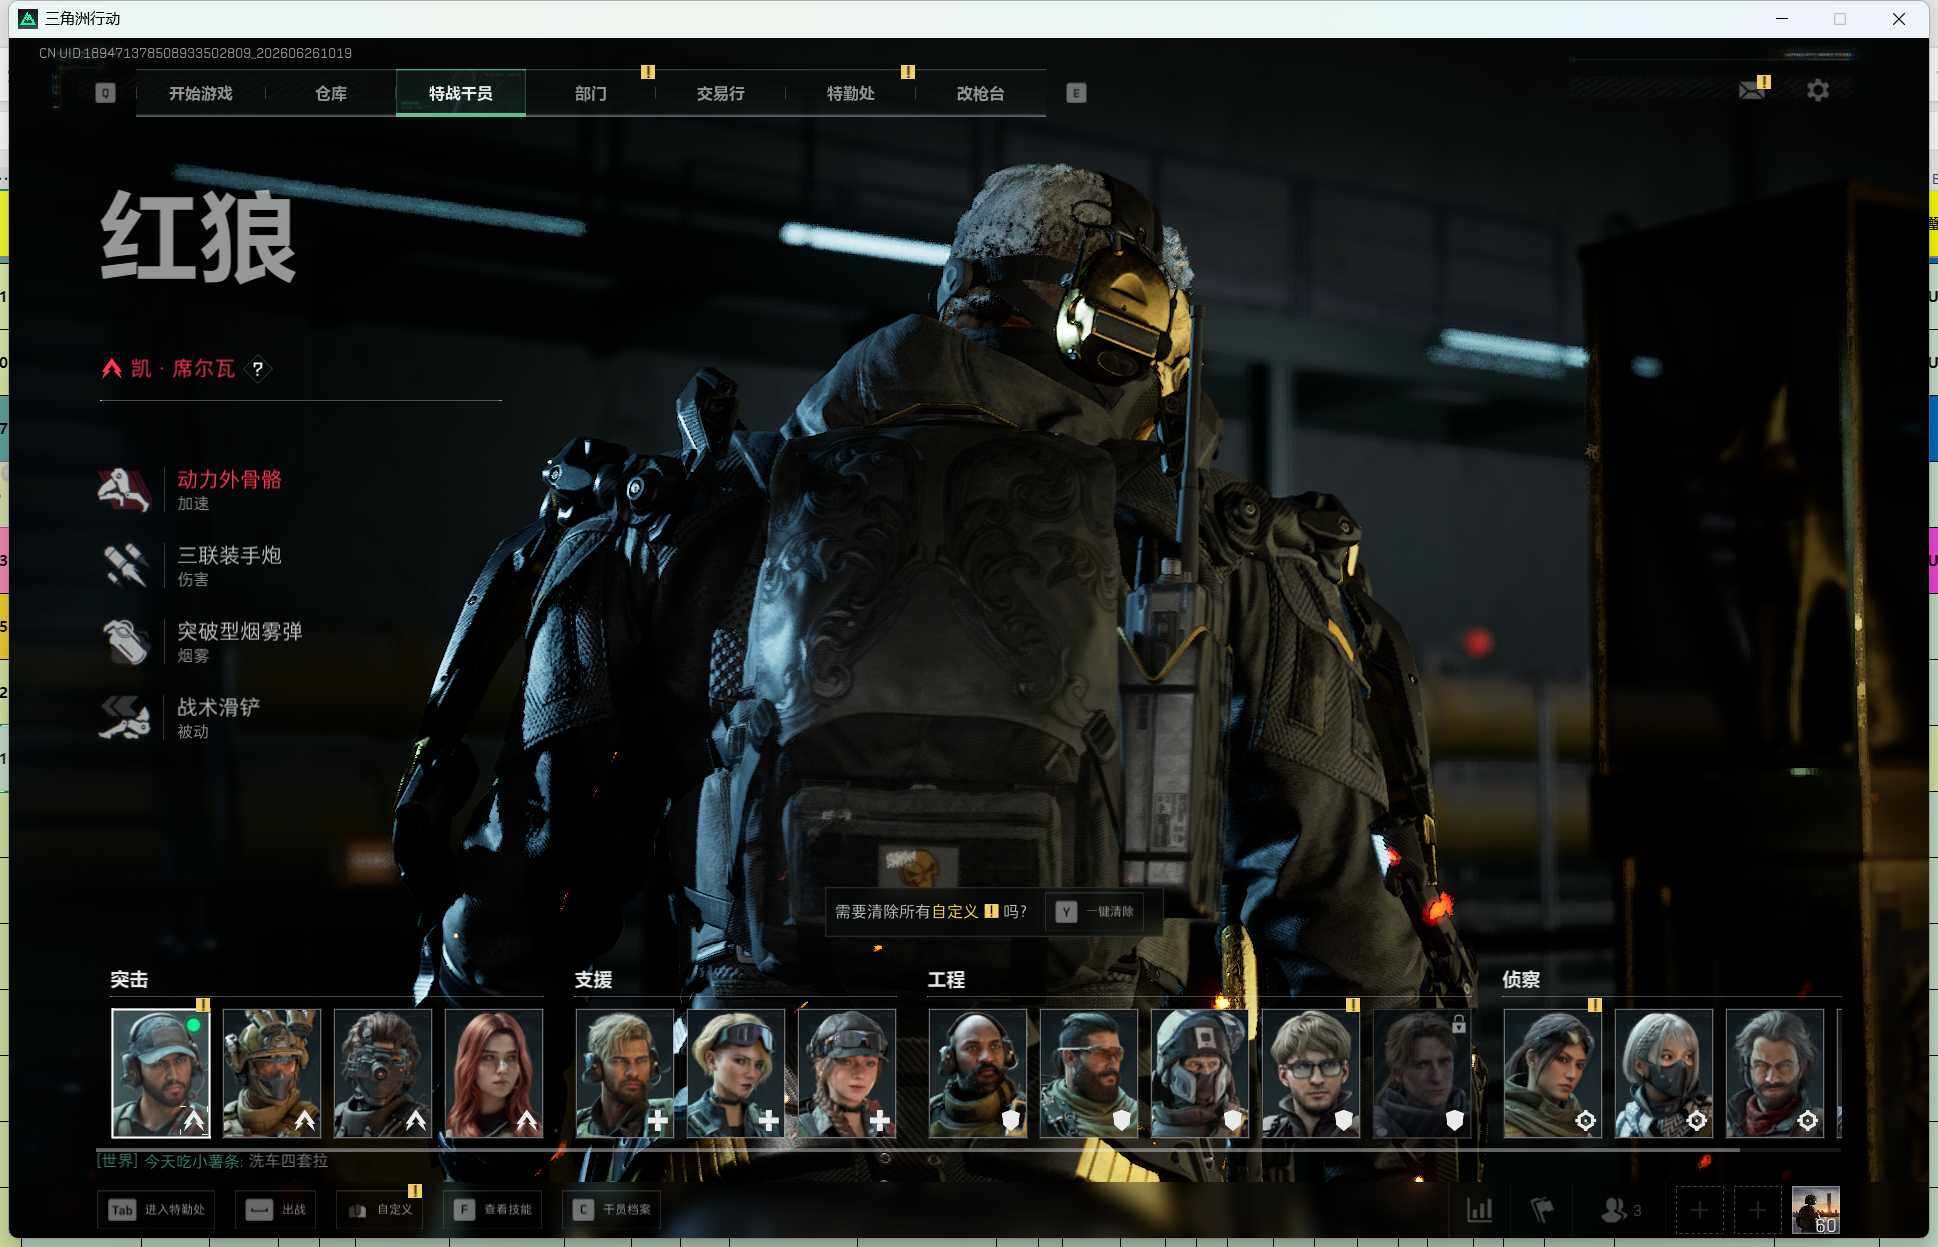
Task: Select the red-haired 突击 operator
Action: click(494, 1073)
